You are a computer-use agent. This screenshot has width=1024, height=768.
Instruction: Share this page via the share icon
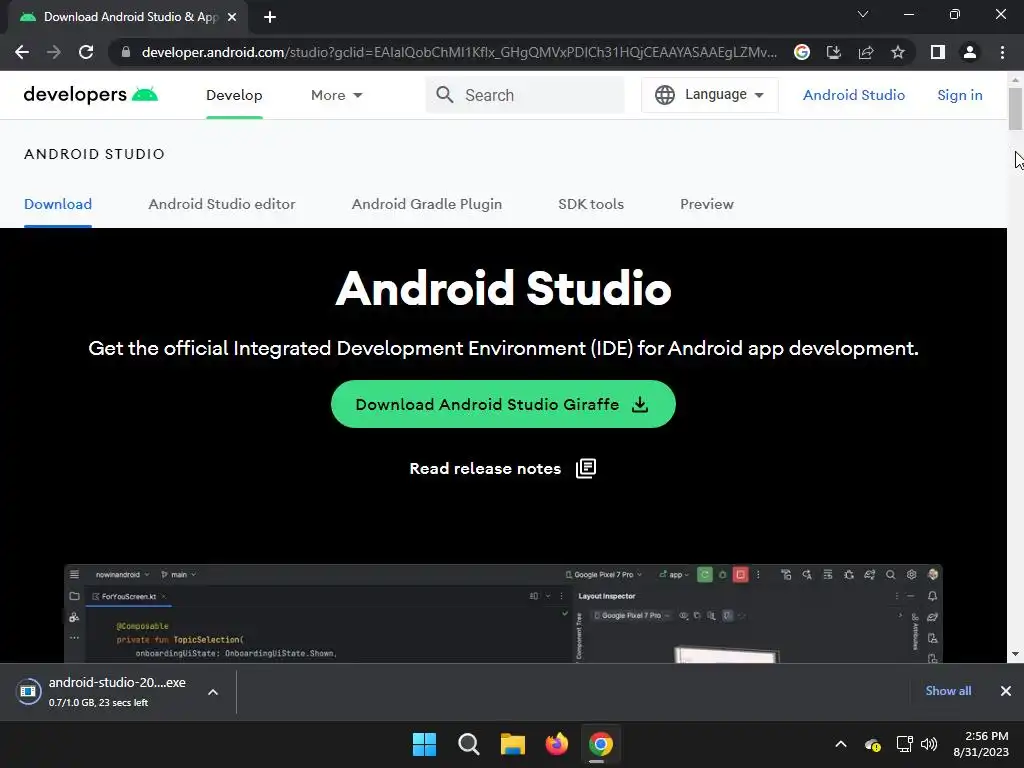tap(866, 52)
